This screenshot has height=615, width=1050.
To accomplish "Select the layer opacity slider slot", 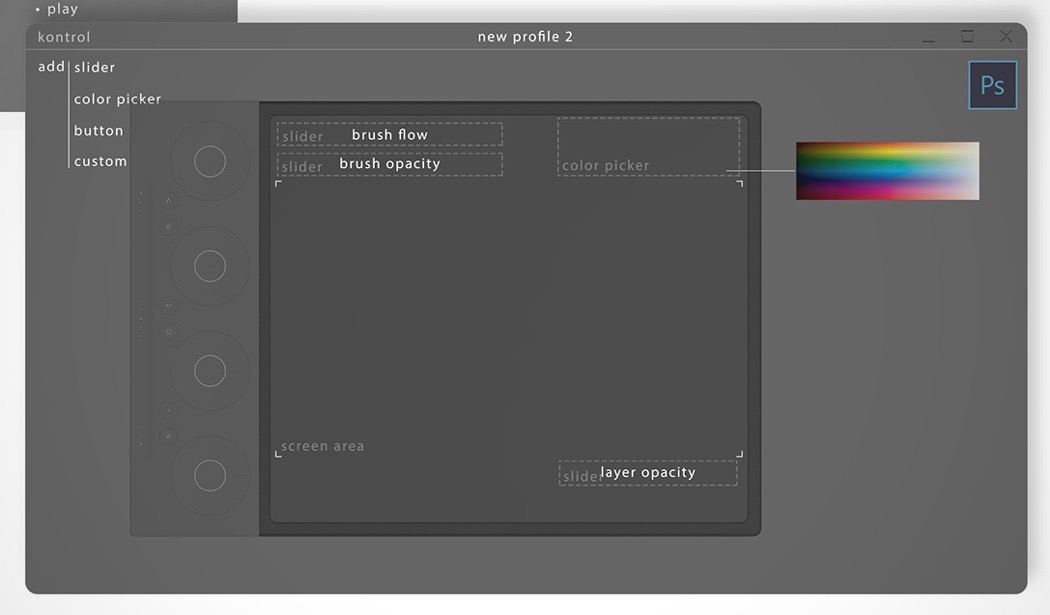I will pyautogui.click(x=648, y=473).
